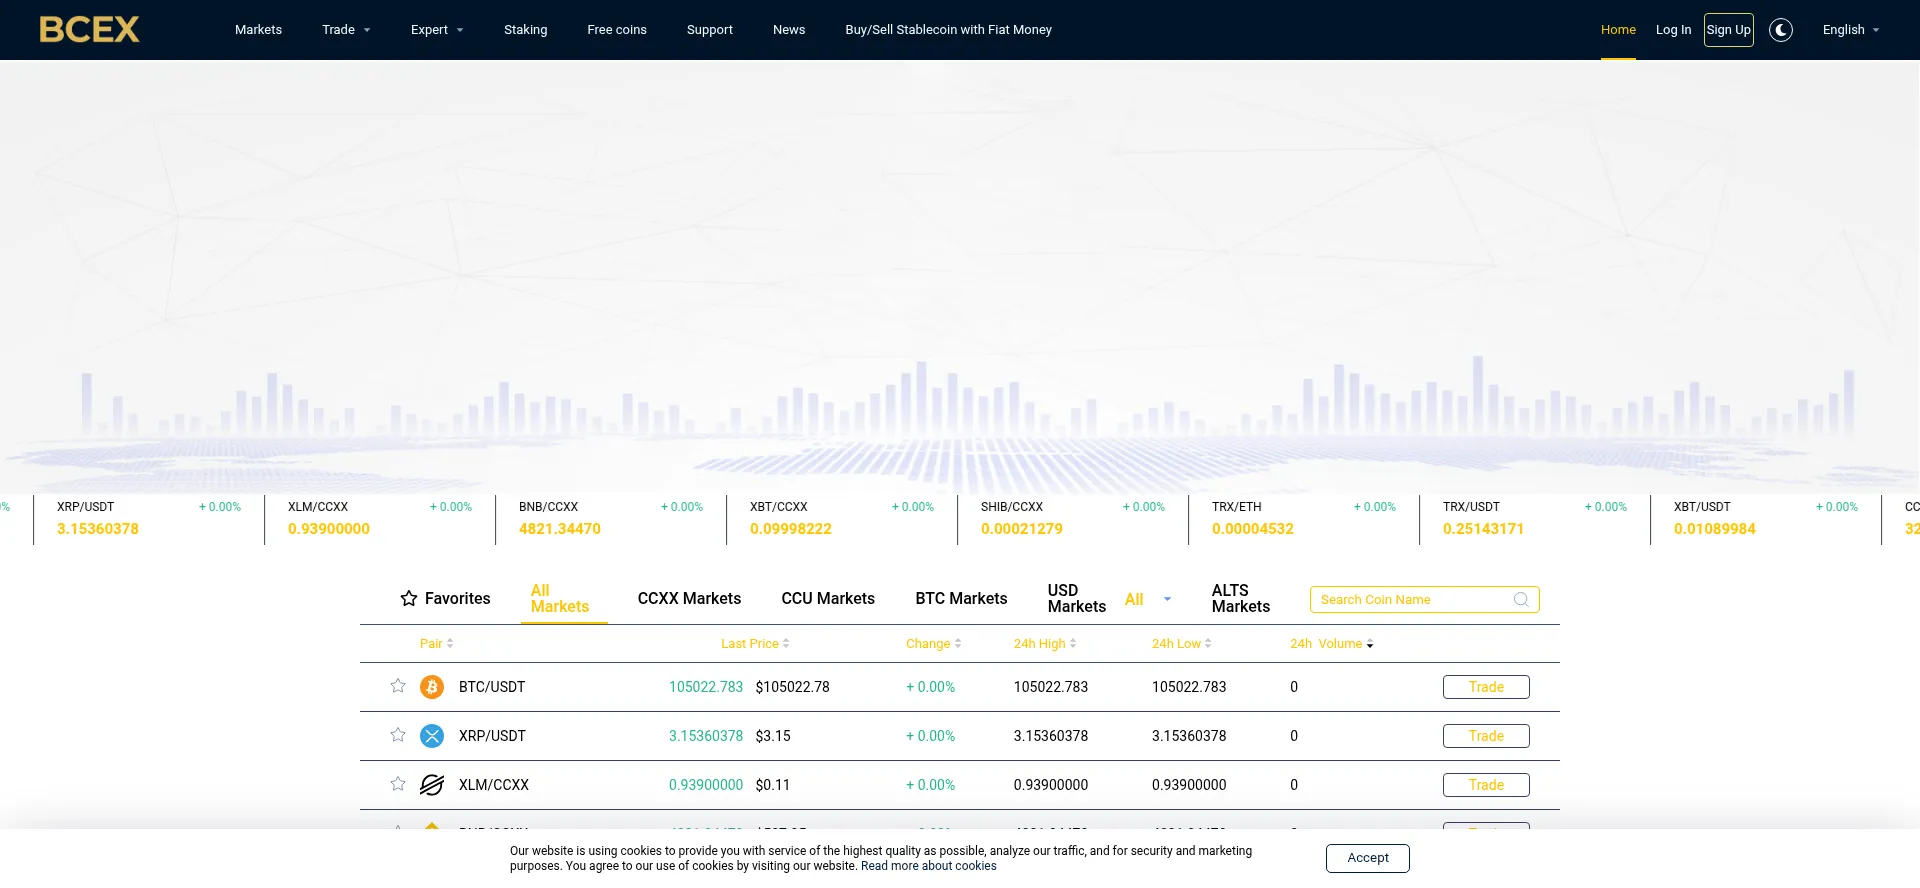Click Trade button for XRP/USDT
Screen dimensions: 1920x888
coord(1486,736)
